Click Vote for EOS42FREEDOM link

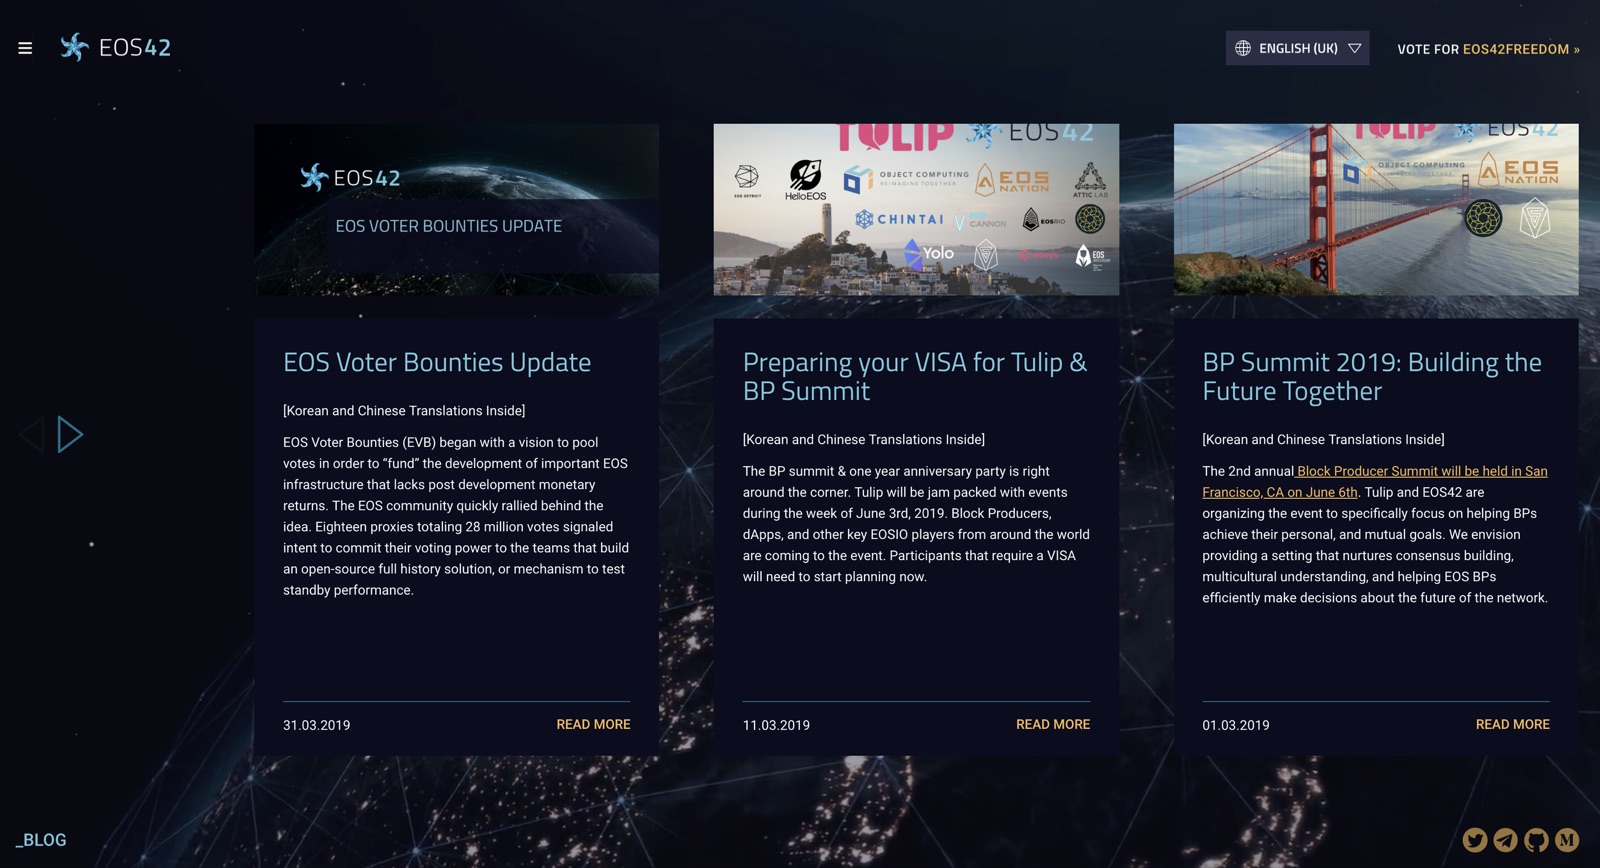click(1488, 49)
